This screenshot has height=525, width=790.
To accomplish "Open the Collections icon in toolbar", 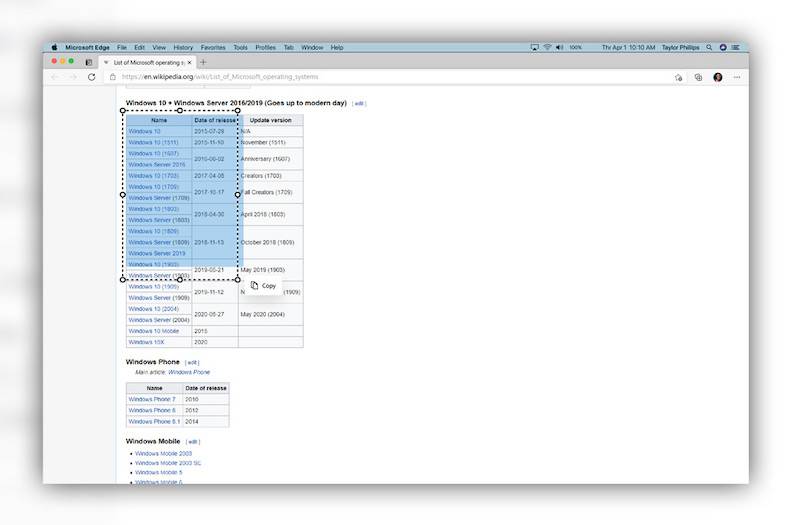I will tap(698, 77).
